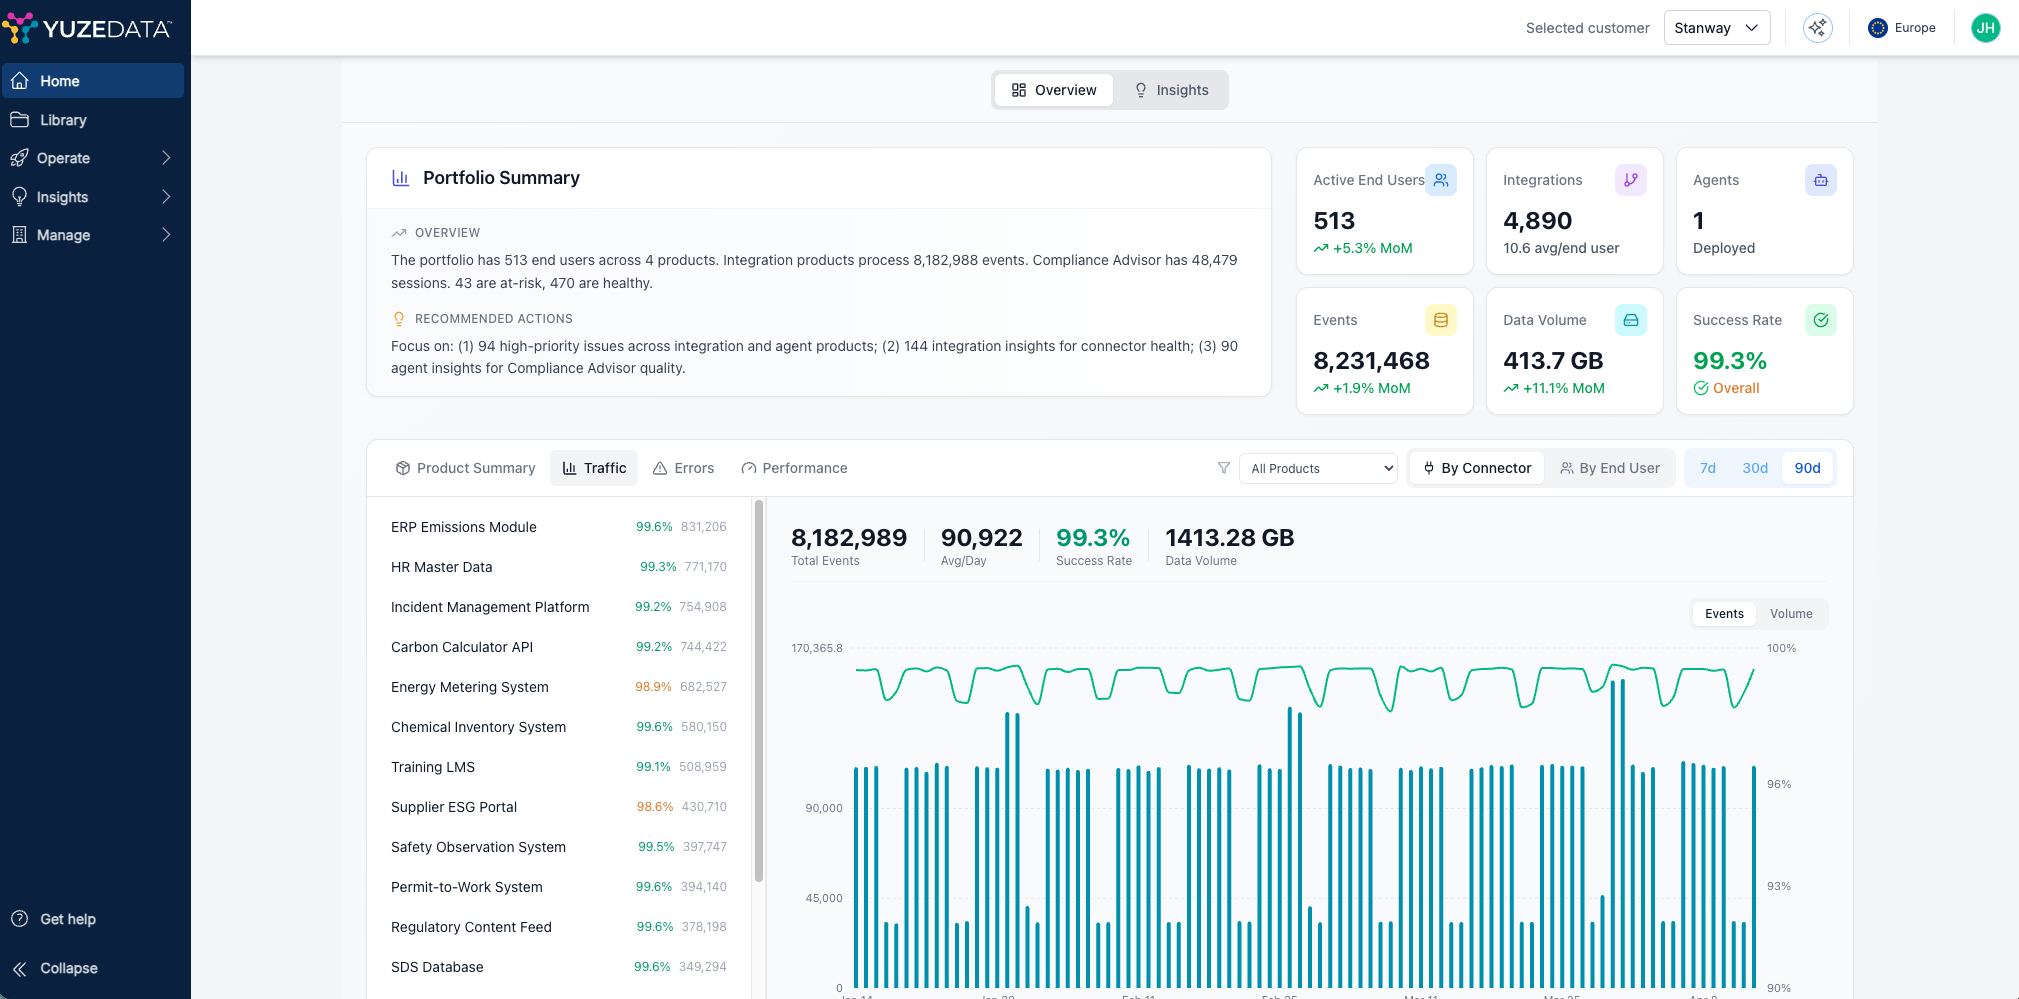Screen dimensions: 2019x999
Task: Toggle grouping to By End User
Action: pos(1609,468)
